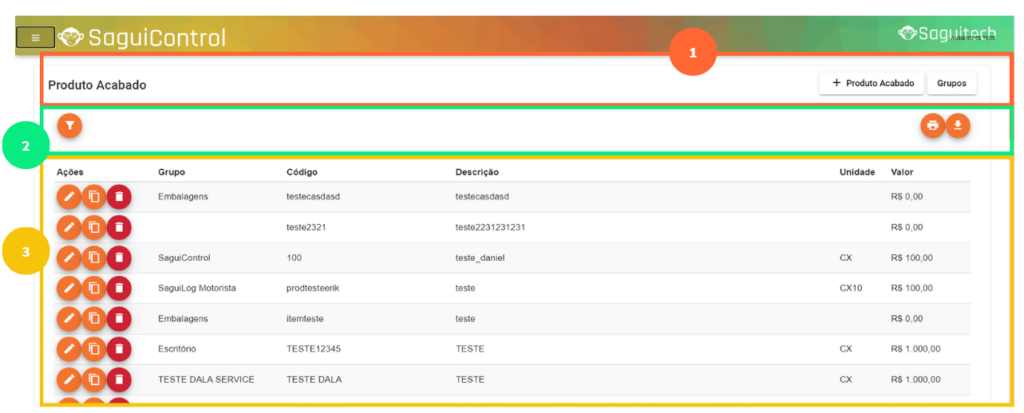Click the Grupo column header
This screenshot has height=413, width=1024.
pyautogui.click(x=171, y=172)
